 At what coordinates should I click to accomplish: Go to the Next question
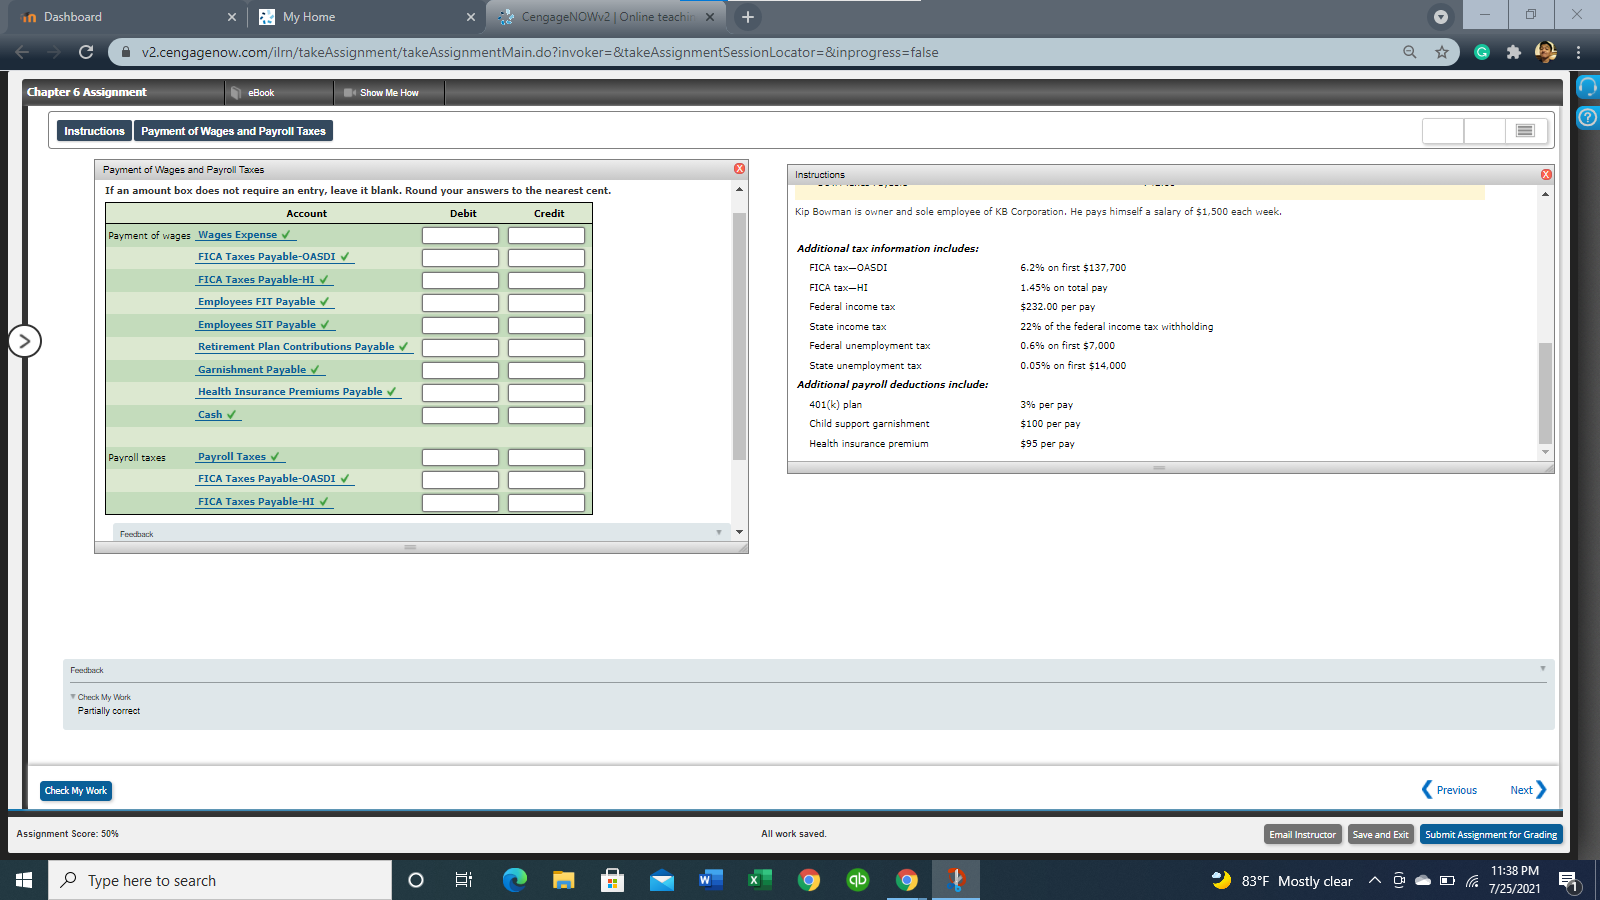point(1527,790)
